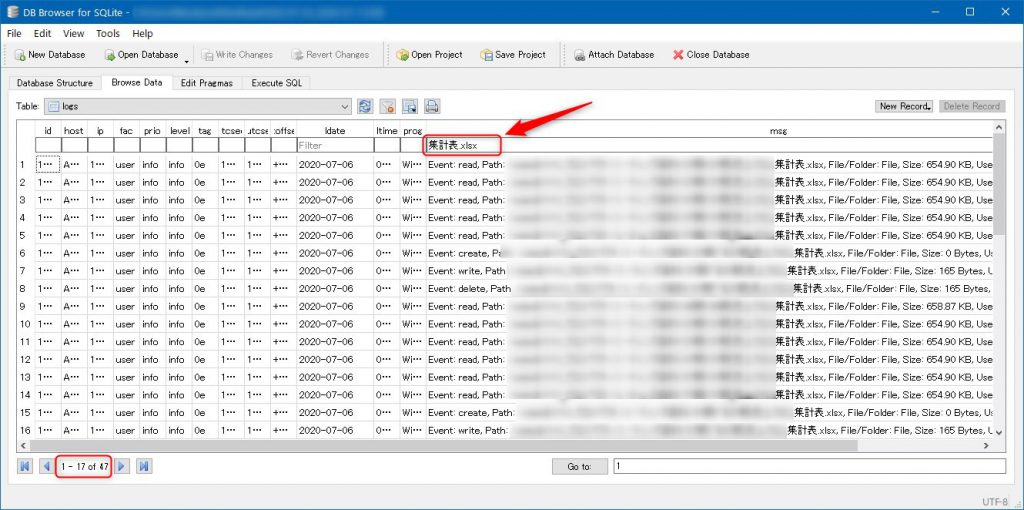Expand the Table selection combo box
Image resolution: width=1024 pixels, height=510 pixels.
[x=345, y=106]
